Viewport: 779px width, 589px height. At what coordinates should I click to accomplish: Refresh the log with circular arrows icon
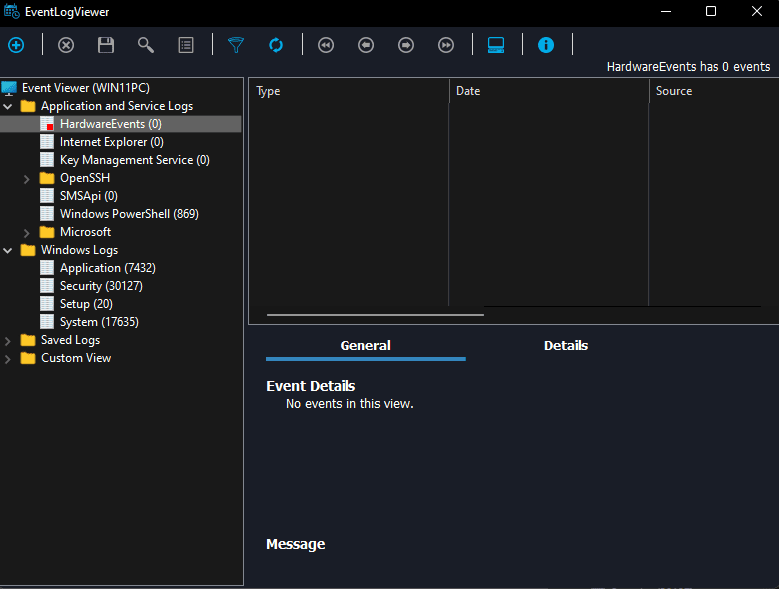click(276, 45)
